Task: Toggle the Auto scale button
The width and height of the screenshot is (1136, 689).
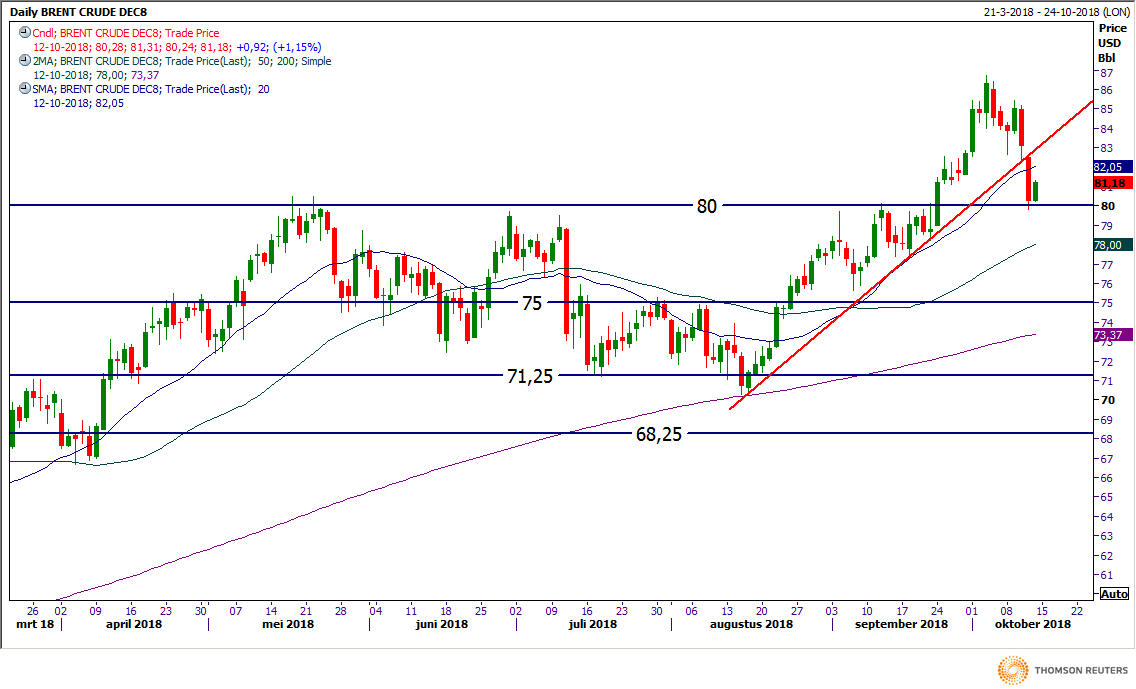Action: pyautogui.click(x=1114, y=594)
